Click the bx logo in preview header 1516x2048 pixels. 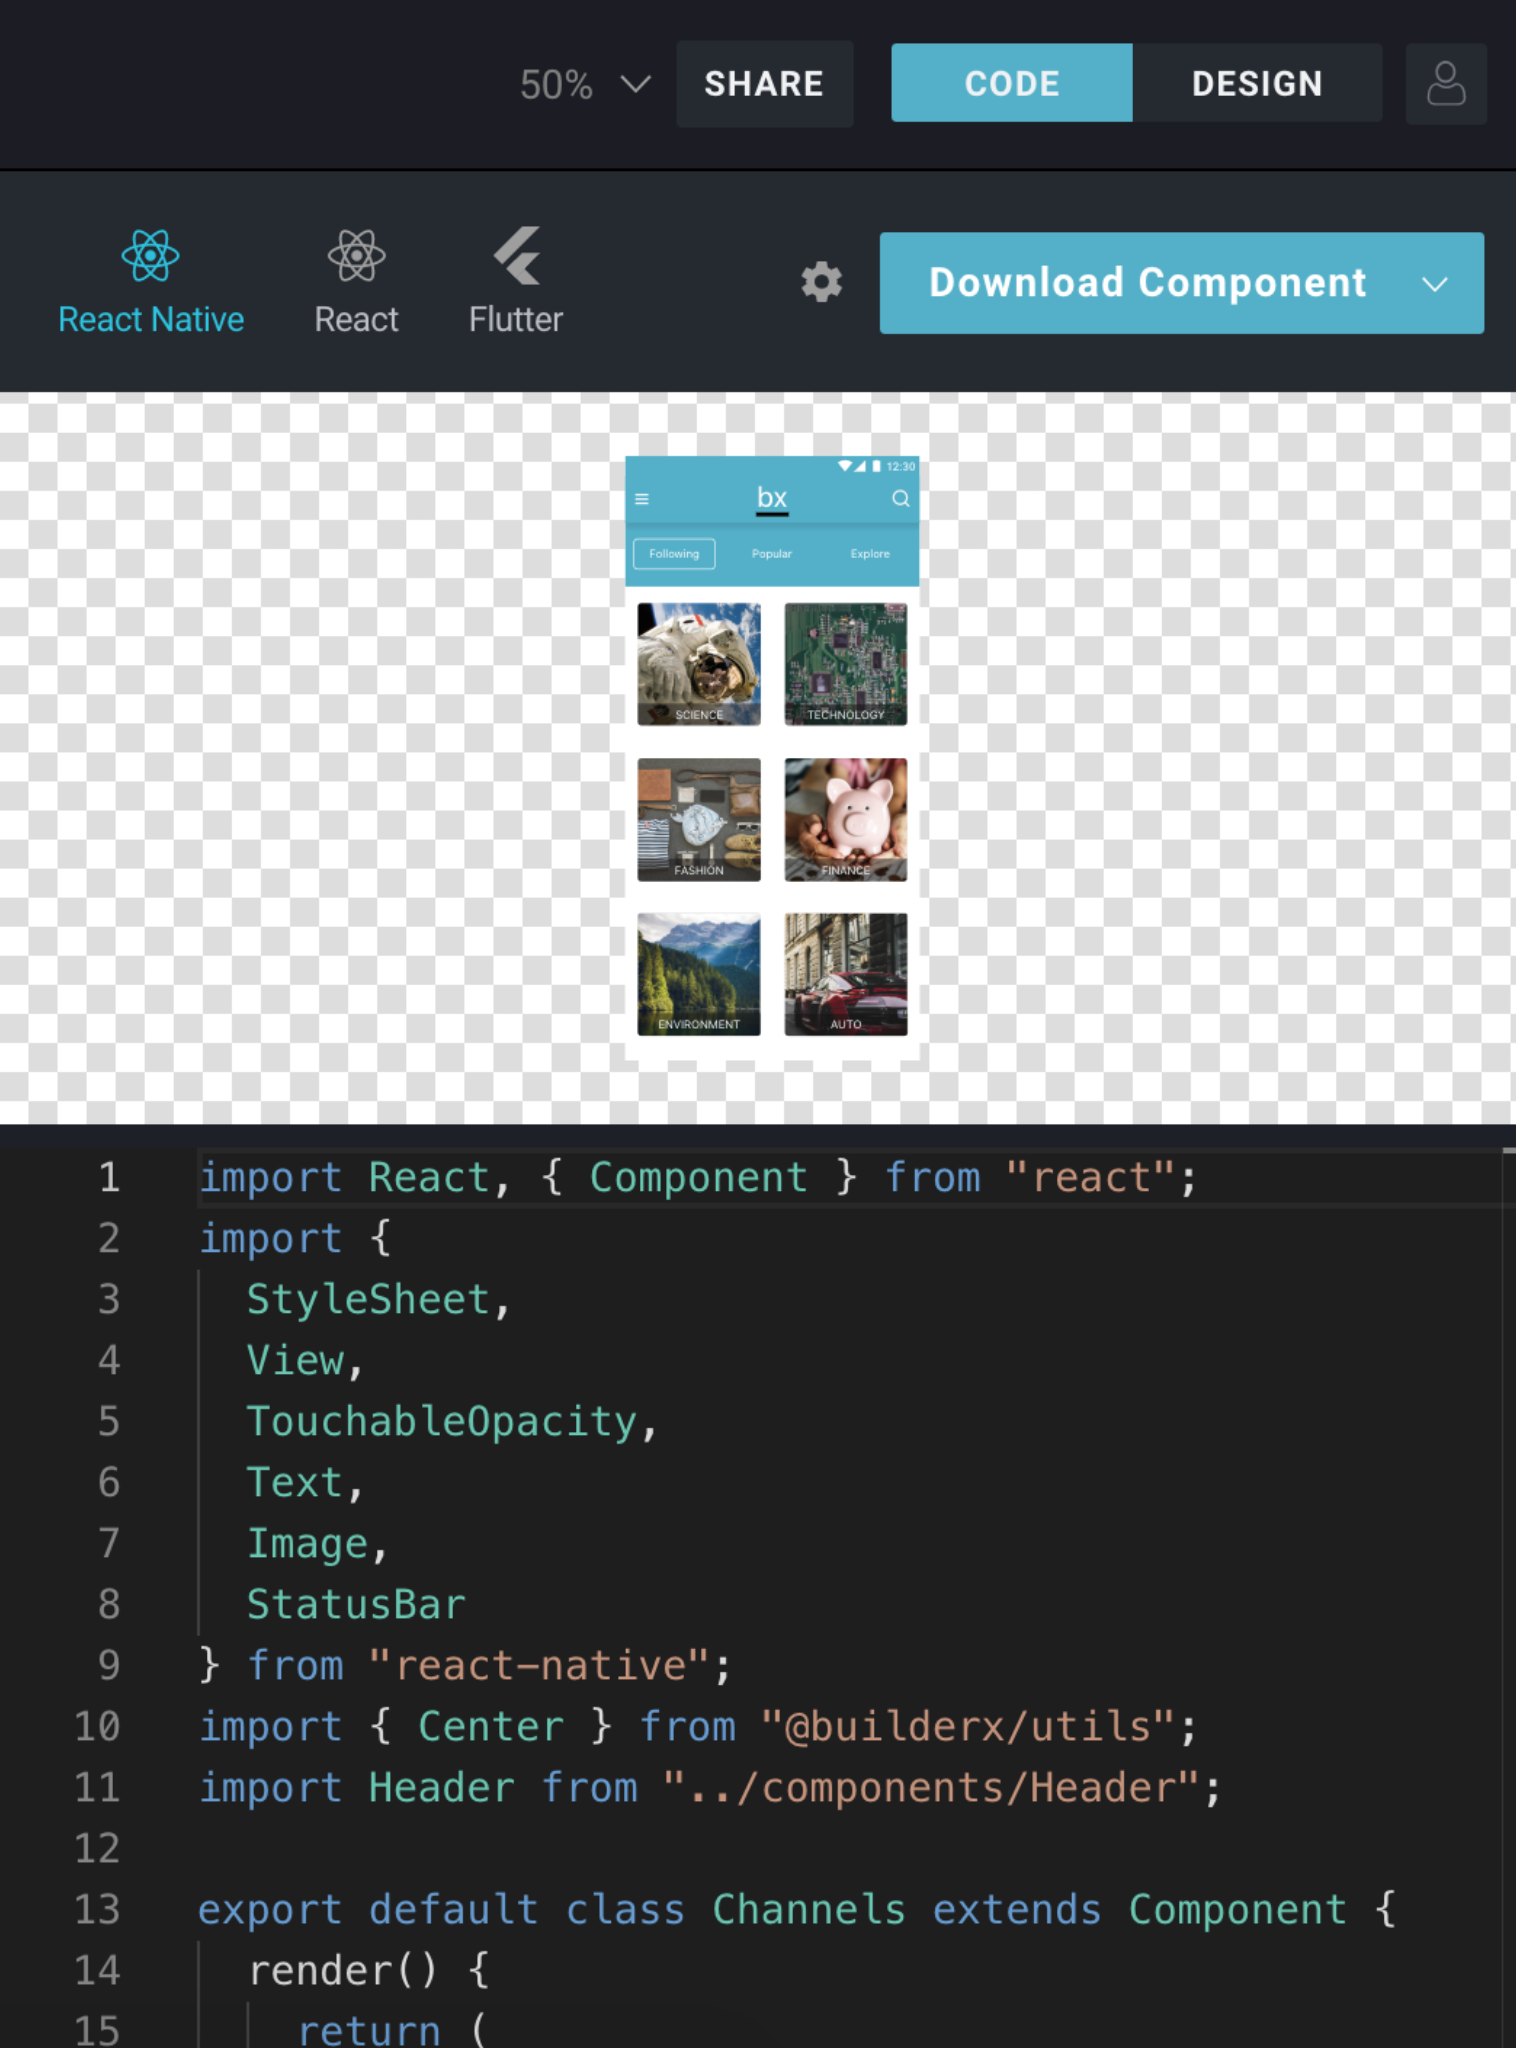coord(772,498)
